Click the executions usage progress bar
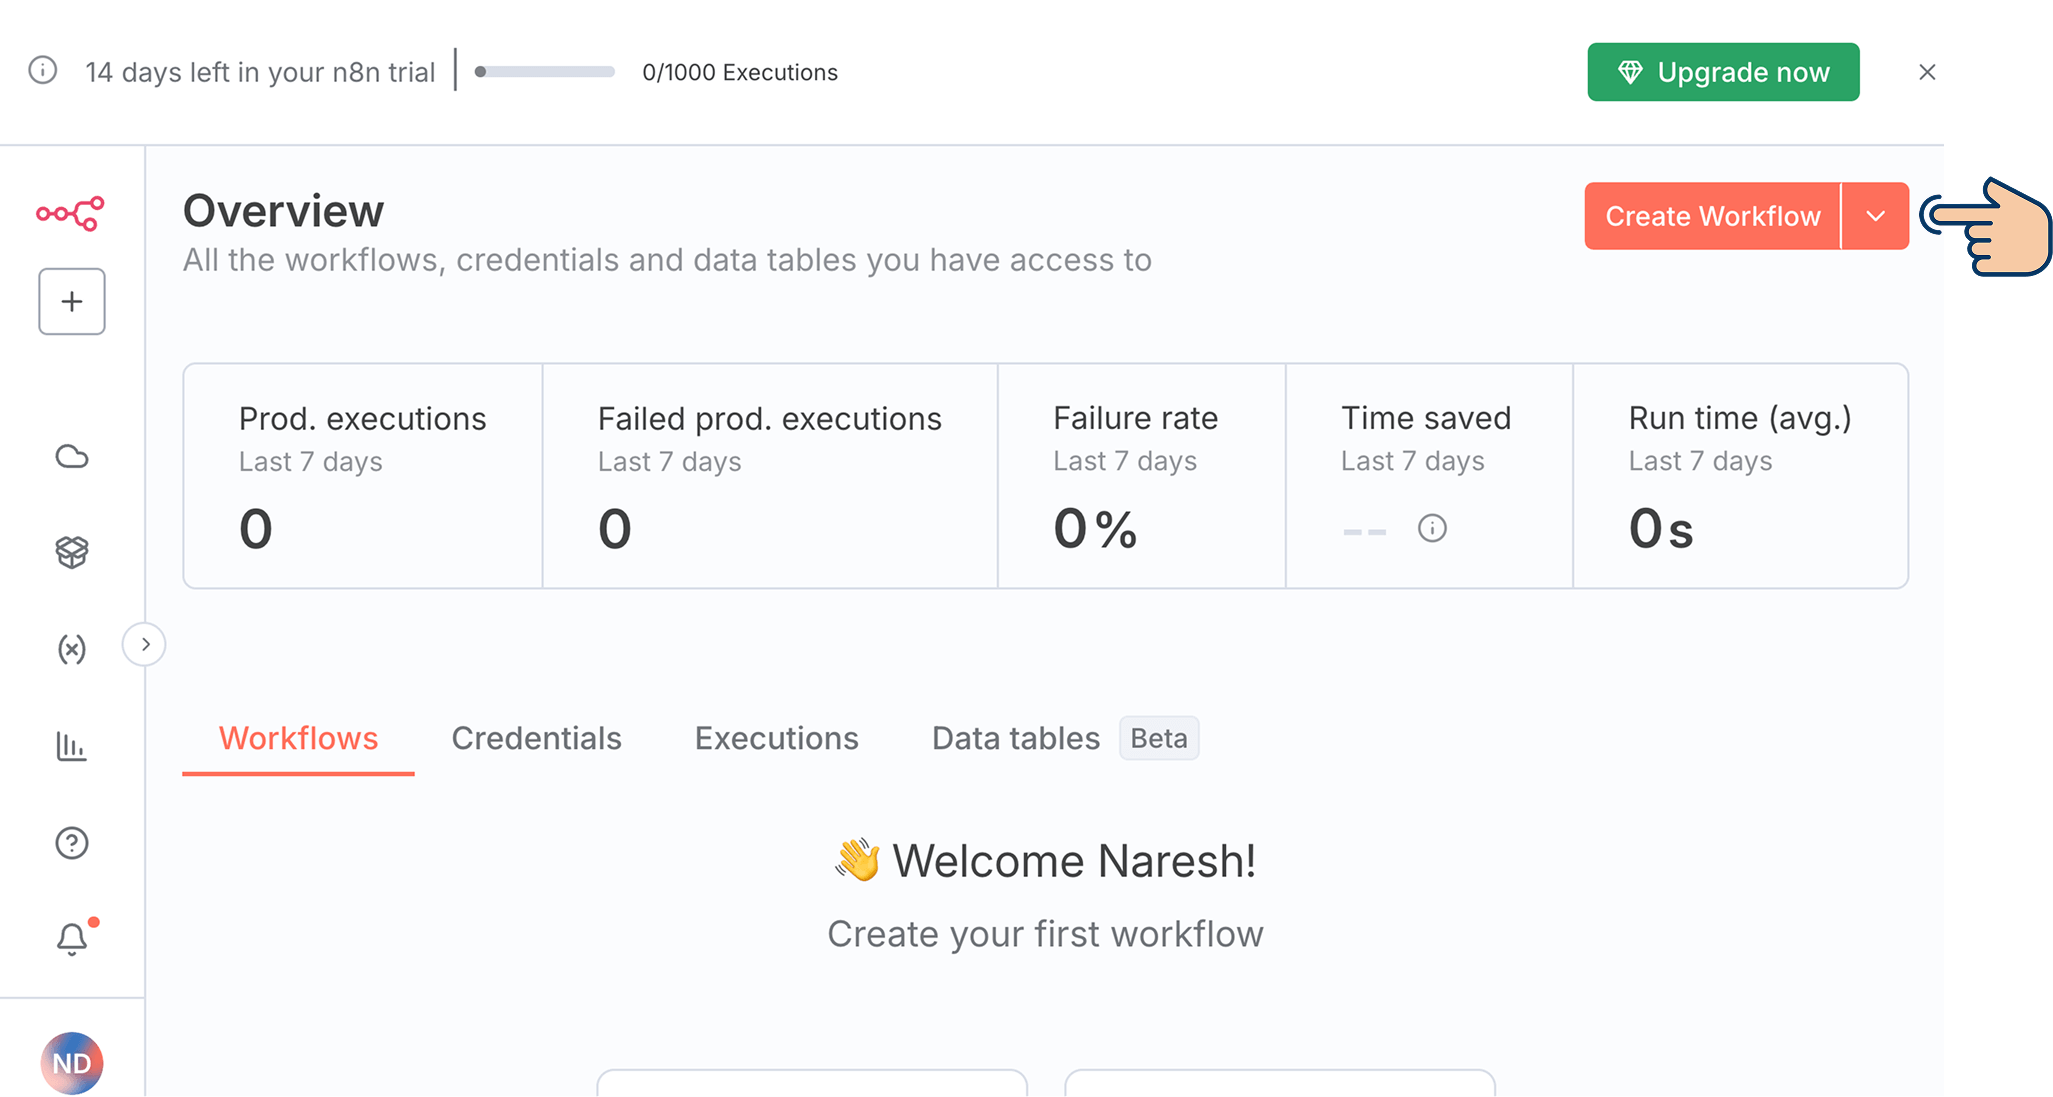This screenshot has height=1097, width=2053. pyautogui.click(x=545, y=72)
